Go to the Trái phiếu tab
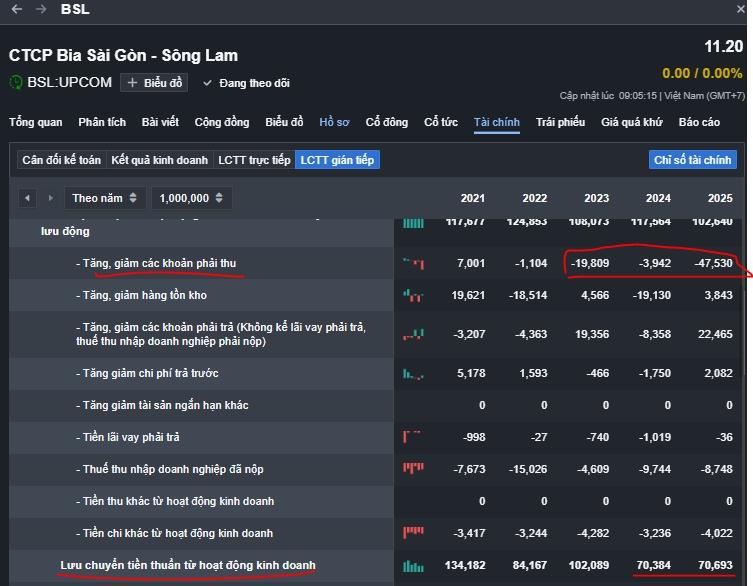Viewport: 753px width, 586px height. (x=560, y=122)
